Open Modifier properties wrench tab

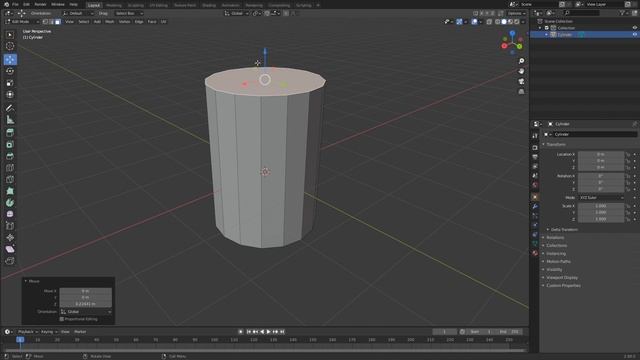point(535,207)
